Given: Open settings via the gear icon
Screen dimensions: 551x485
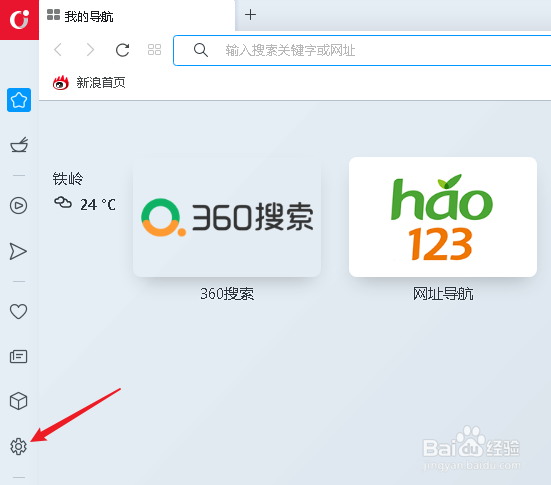Looking at the screenshot, I should point(18,446).
